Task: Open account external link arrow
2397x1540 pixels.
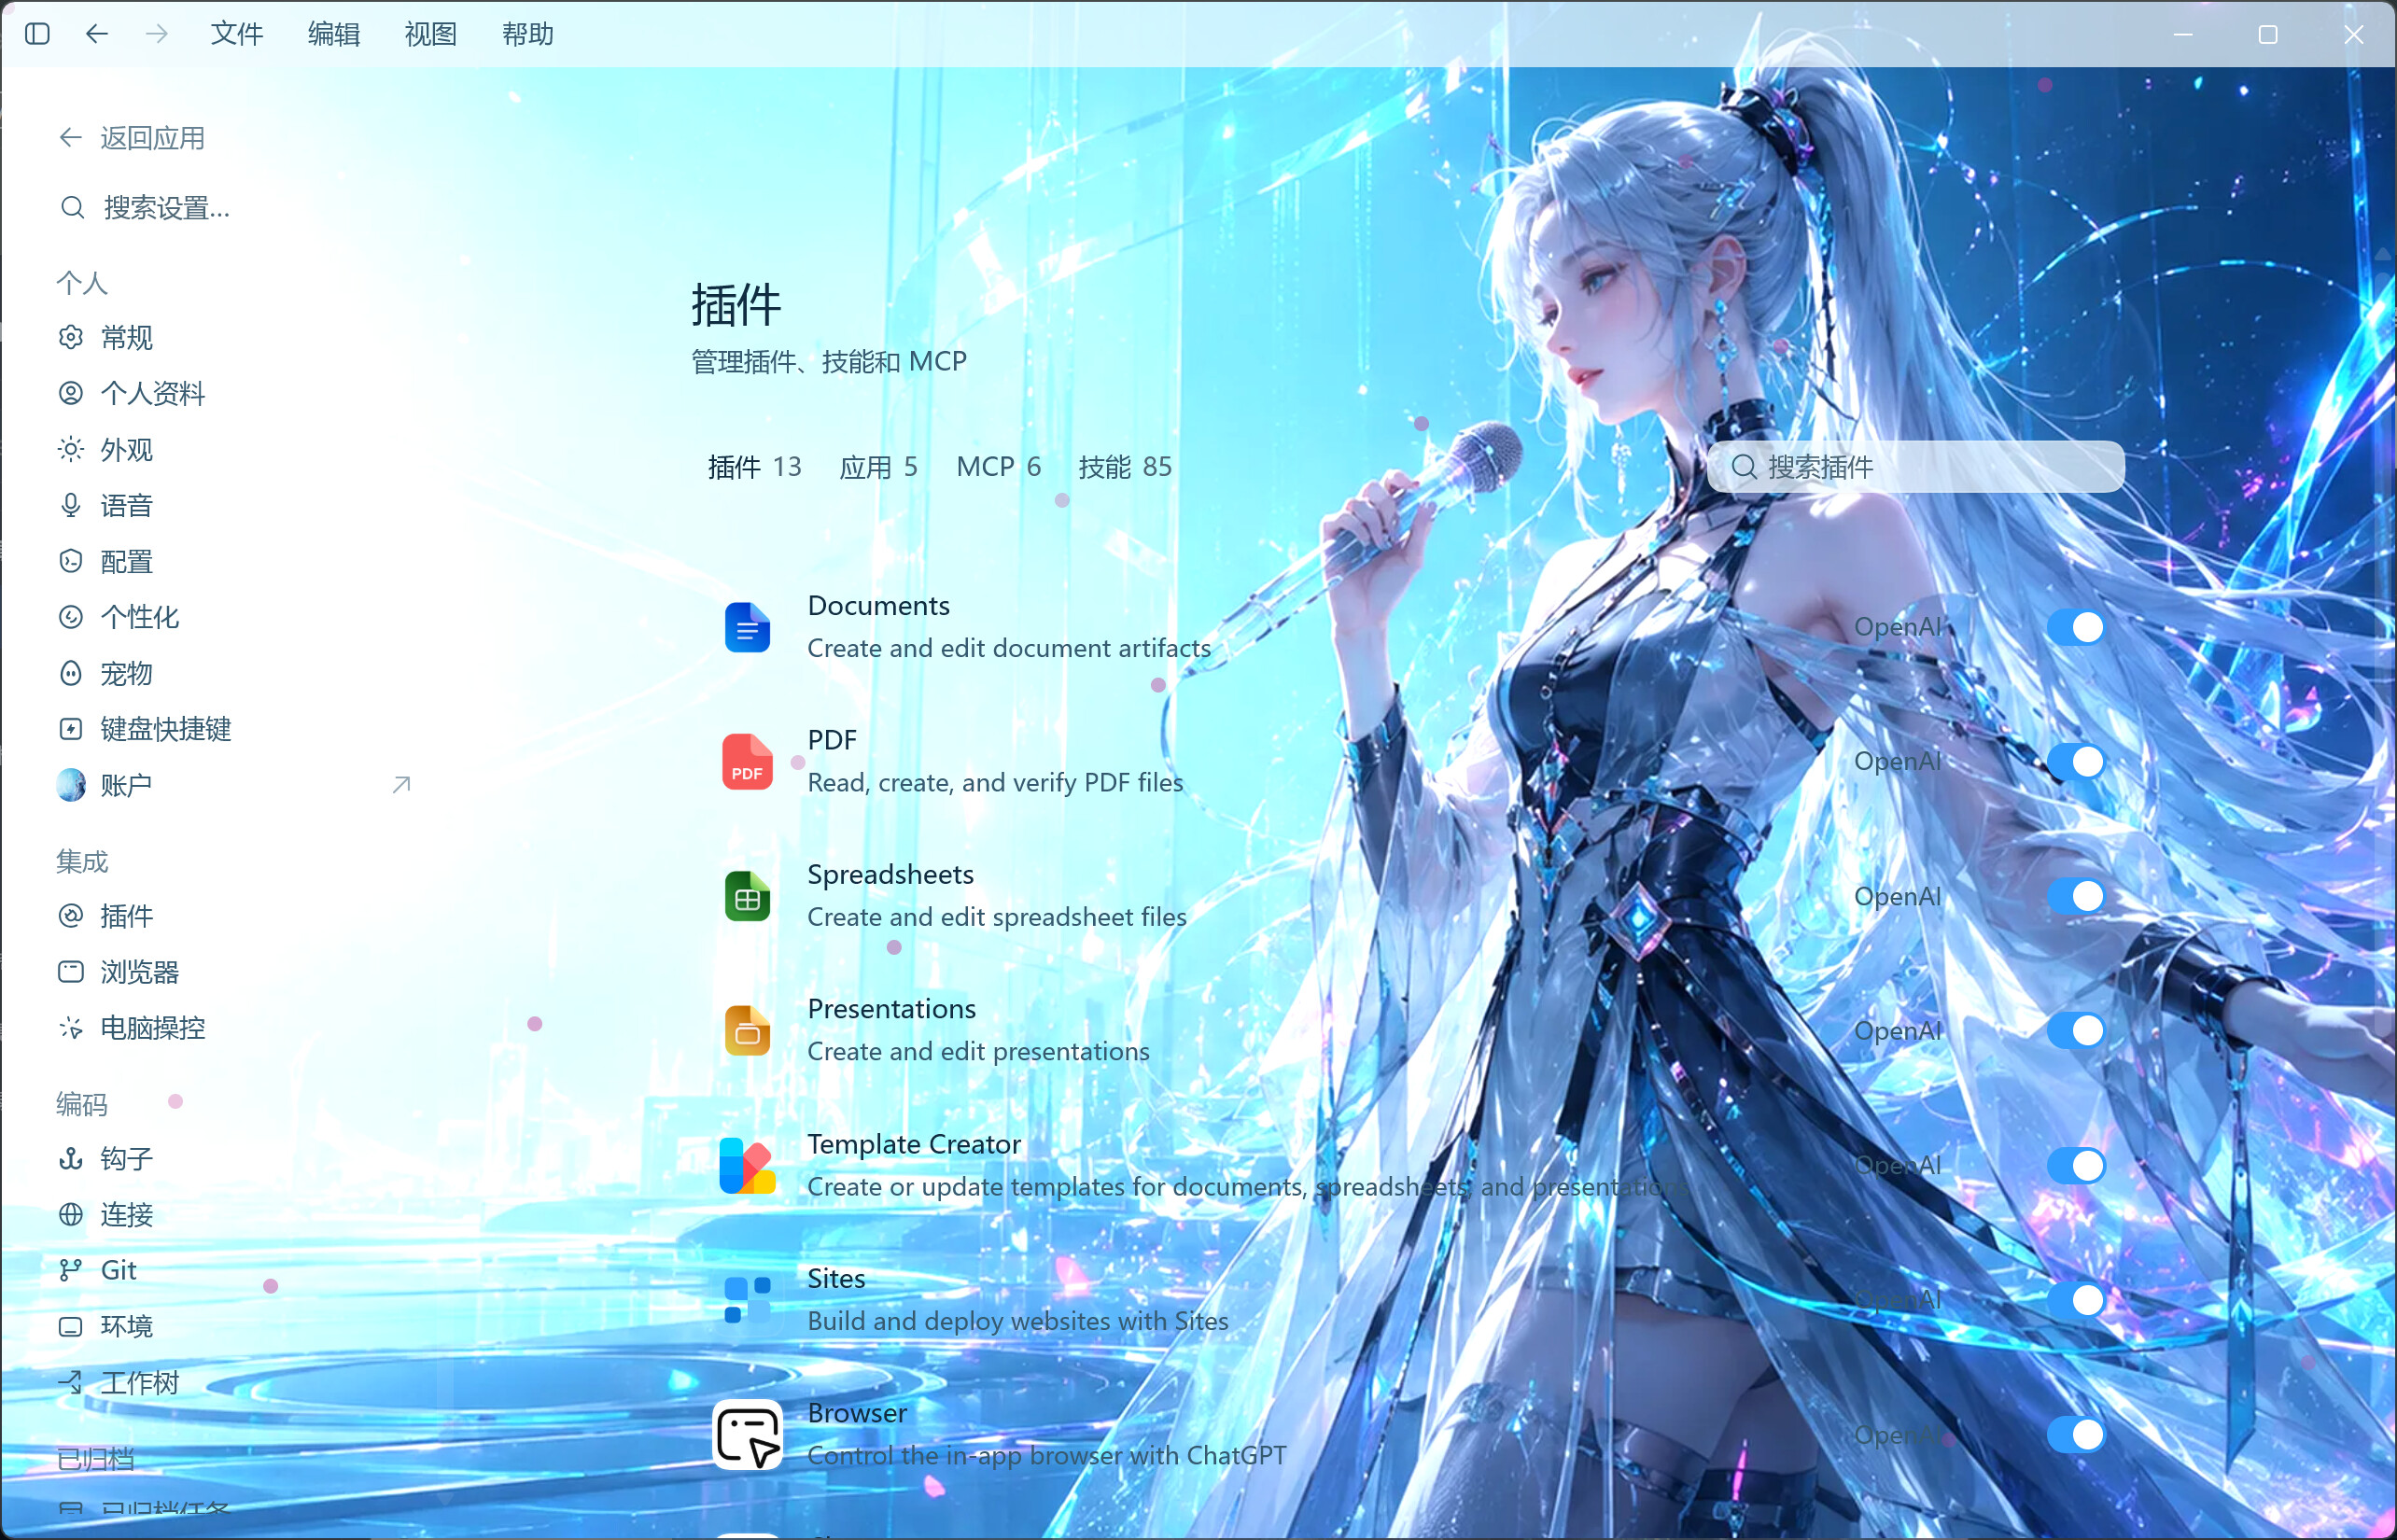Action: pyautogui.click(x=401, y=786)
